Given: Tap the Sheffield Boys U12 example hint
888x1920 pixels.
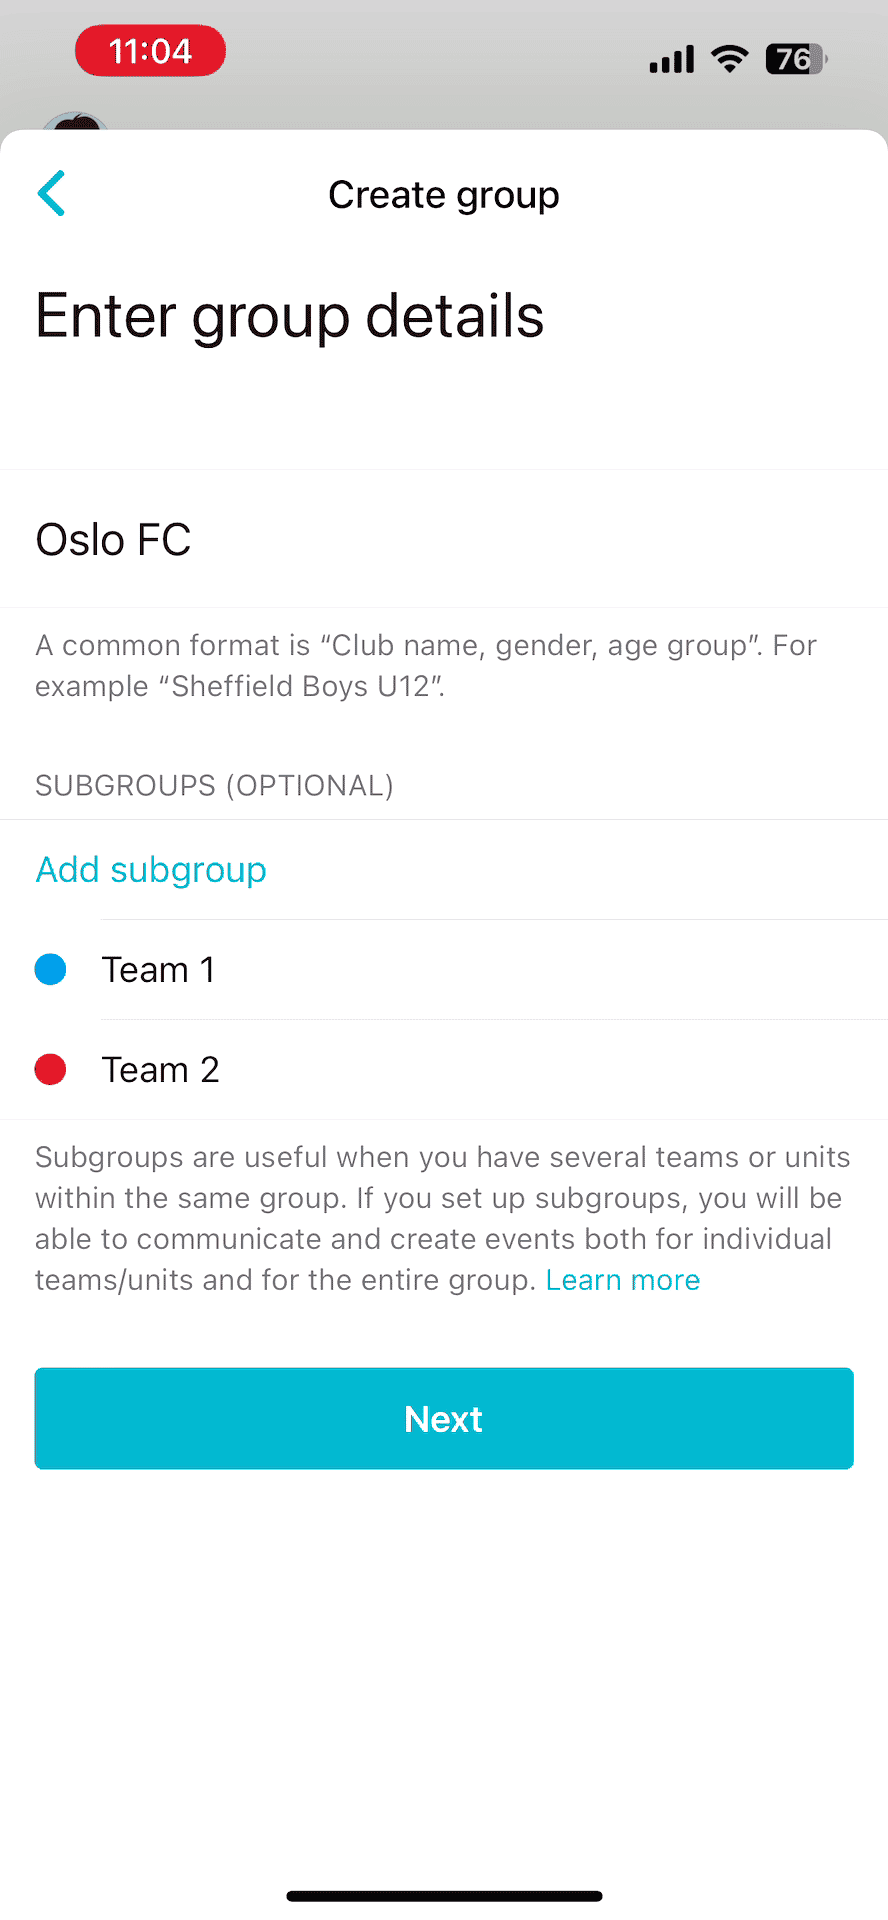Looking at the screenshot, I should [426, 665].
